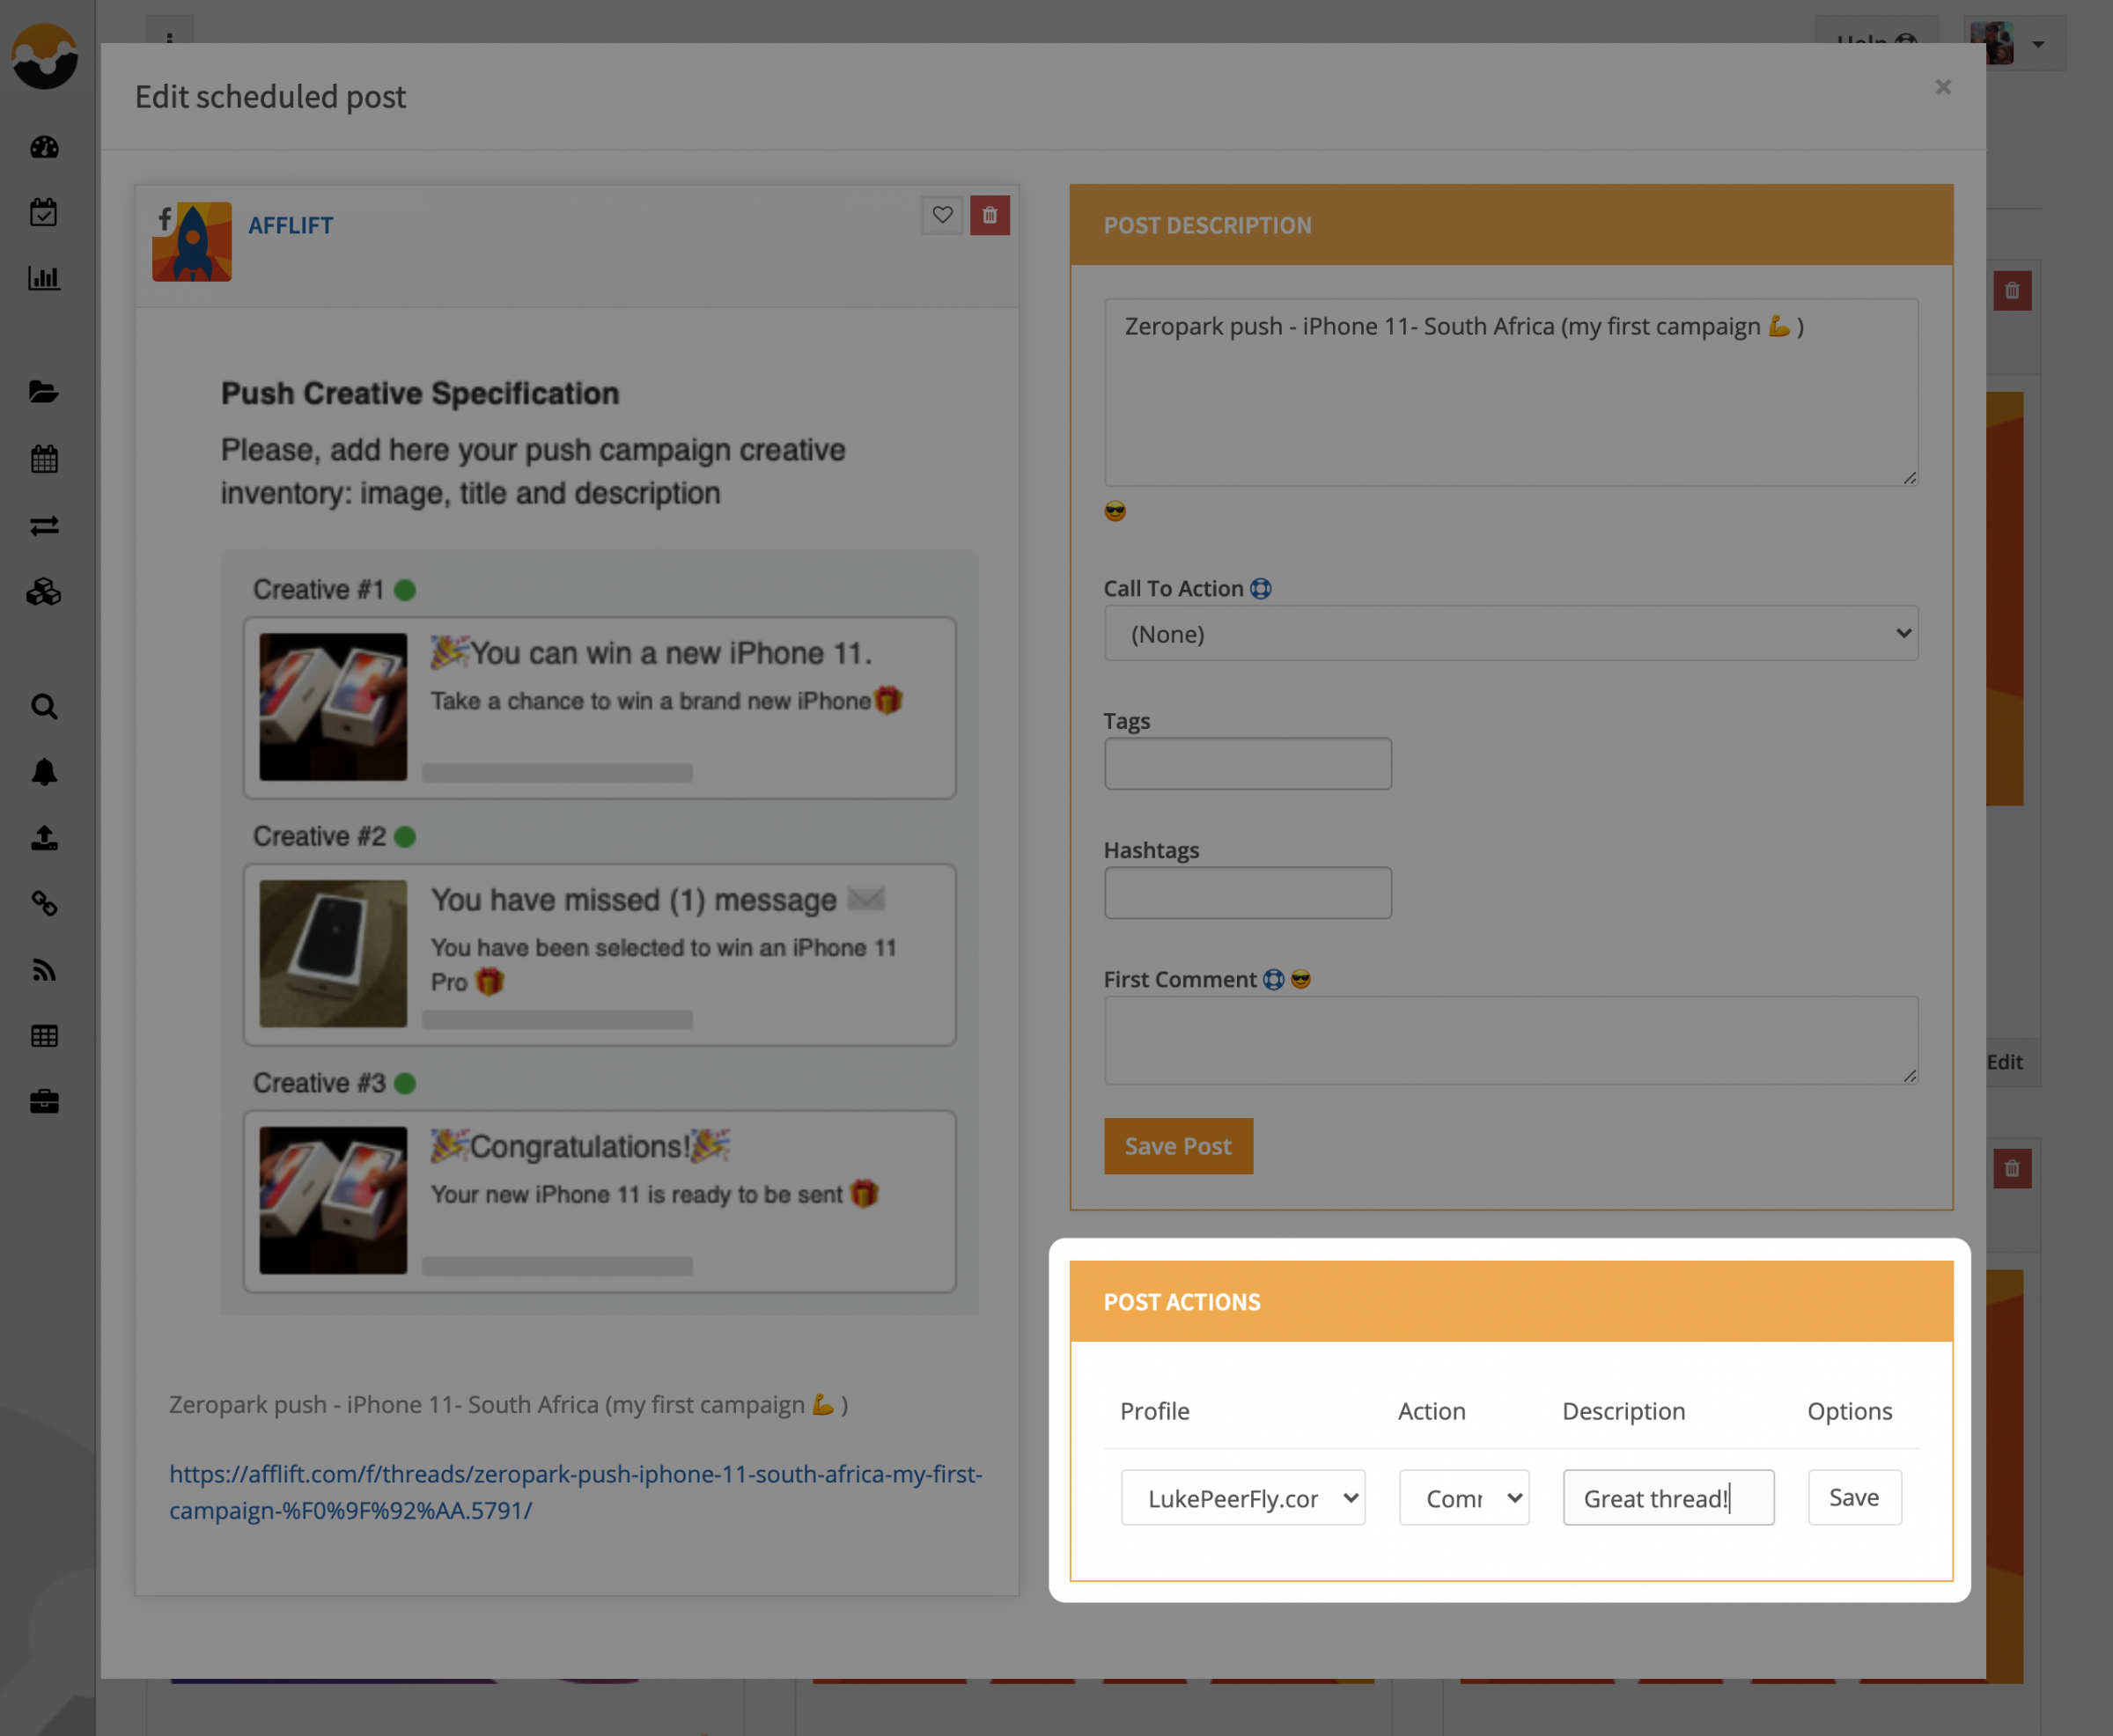The height and width of the screenshot is (1736, 2113).
Task: Click the open folder sidebar icon
Action: [x=44, y=392]
